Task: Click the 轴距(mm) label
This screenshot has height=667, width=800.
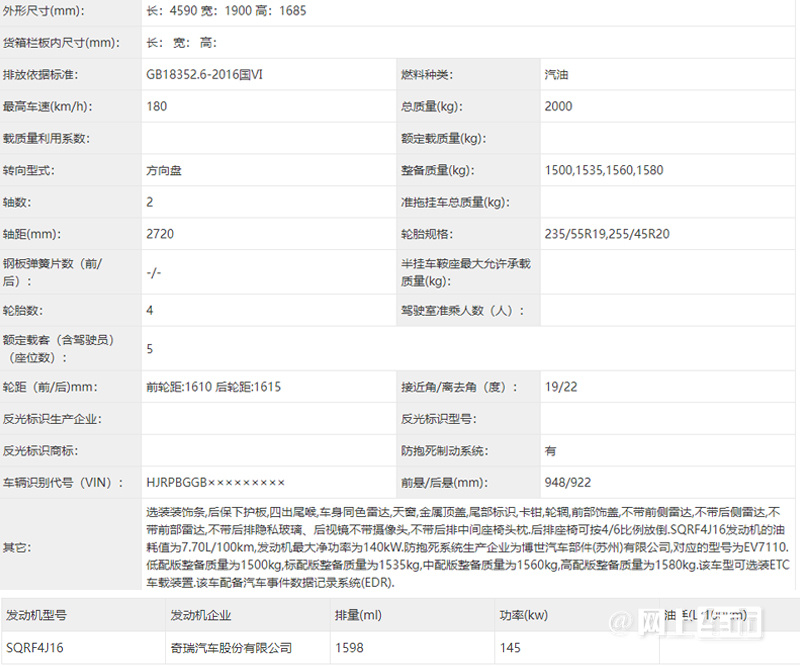Action: tap(32, 234)
